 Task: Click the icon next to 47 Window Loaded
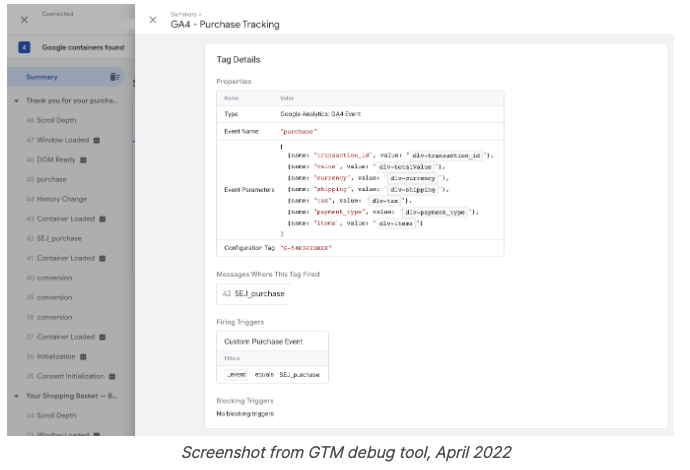click(x=97, y=140)
